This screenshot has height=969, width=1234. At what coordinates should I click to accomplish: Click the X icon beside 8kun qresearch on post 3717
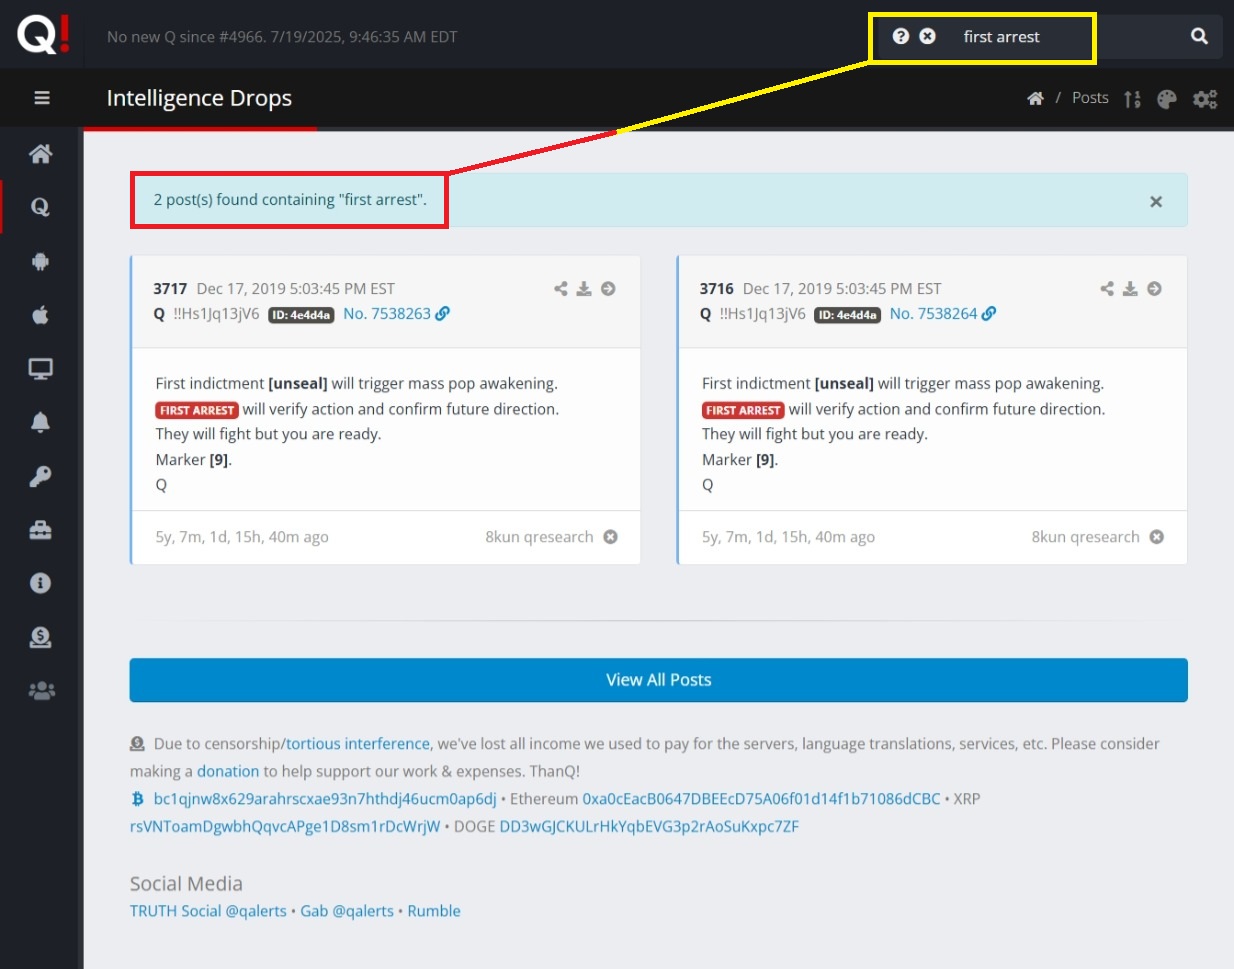610,537
